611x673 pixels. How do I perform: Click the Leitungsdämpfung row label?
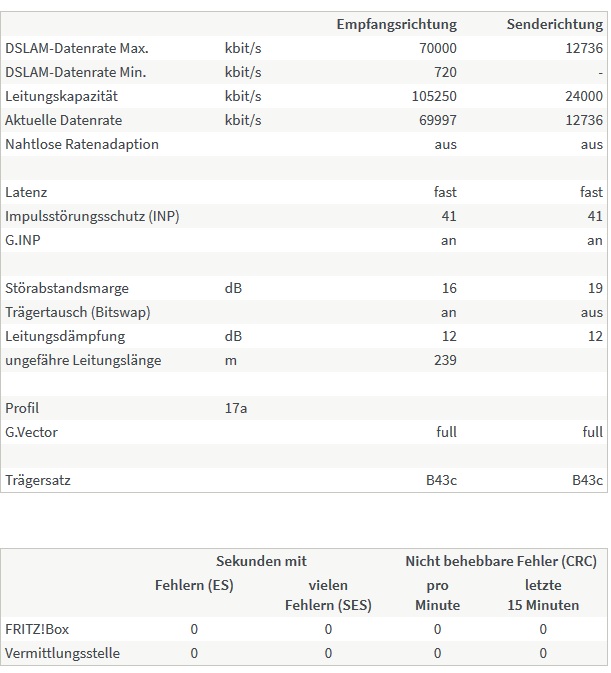tap(62, 336)
